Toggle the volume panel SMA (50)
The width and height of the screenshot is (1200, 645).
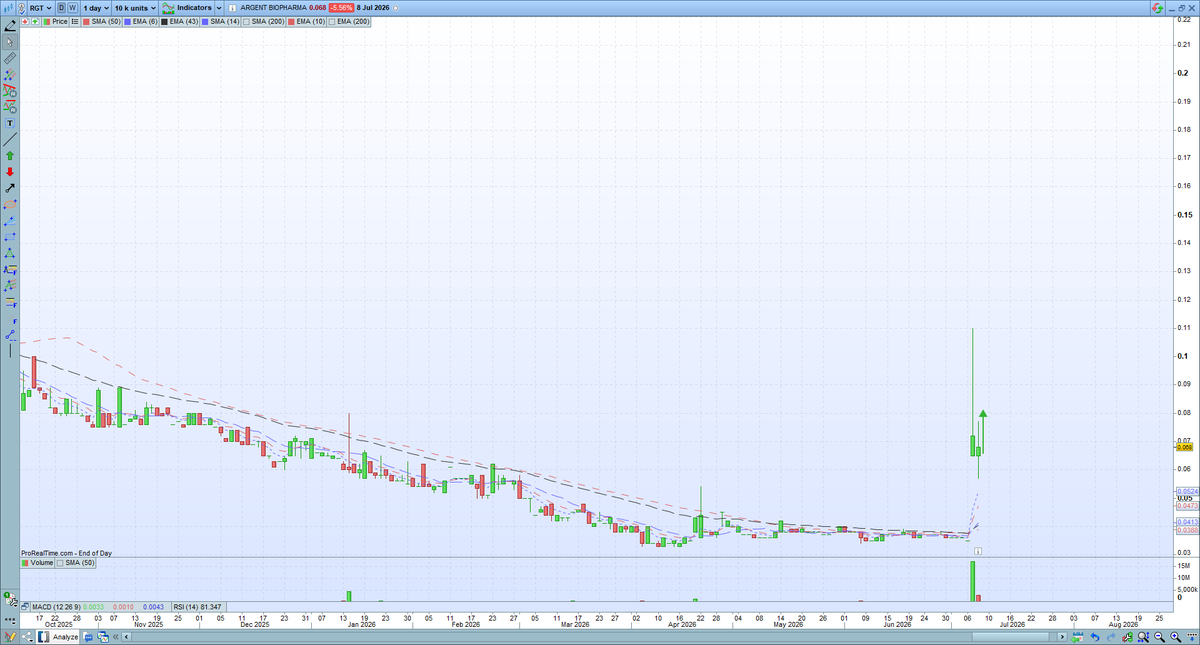[x=77, y=563]
